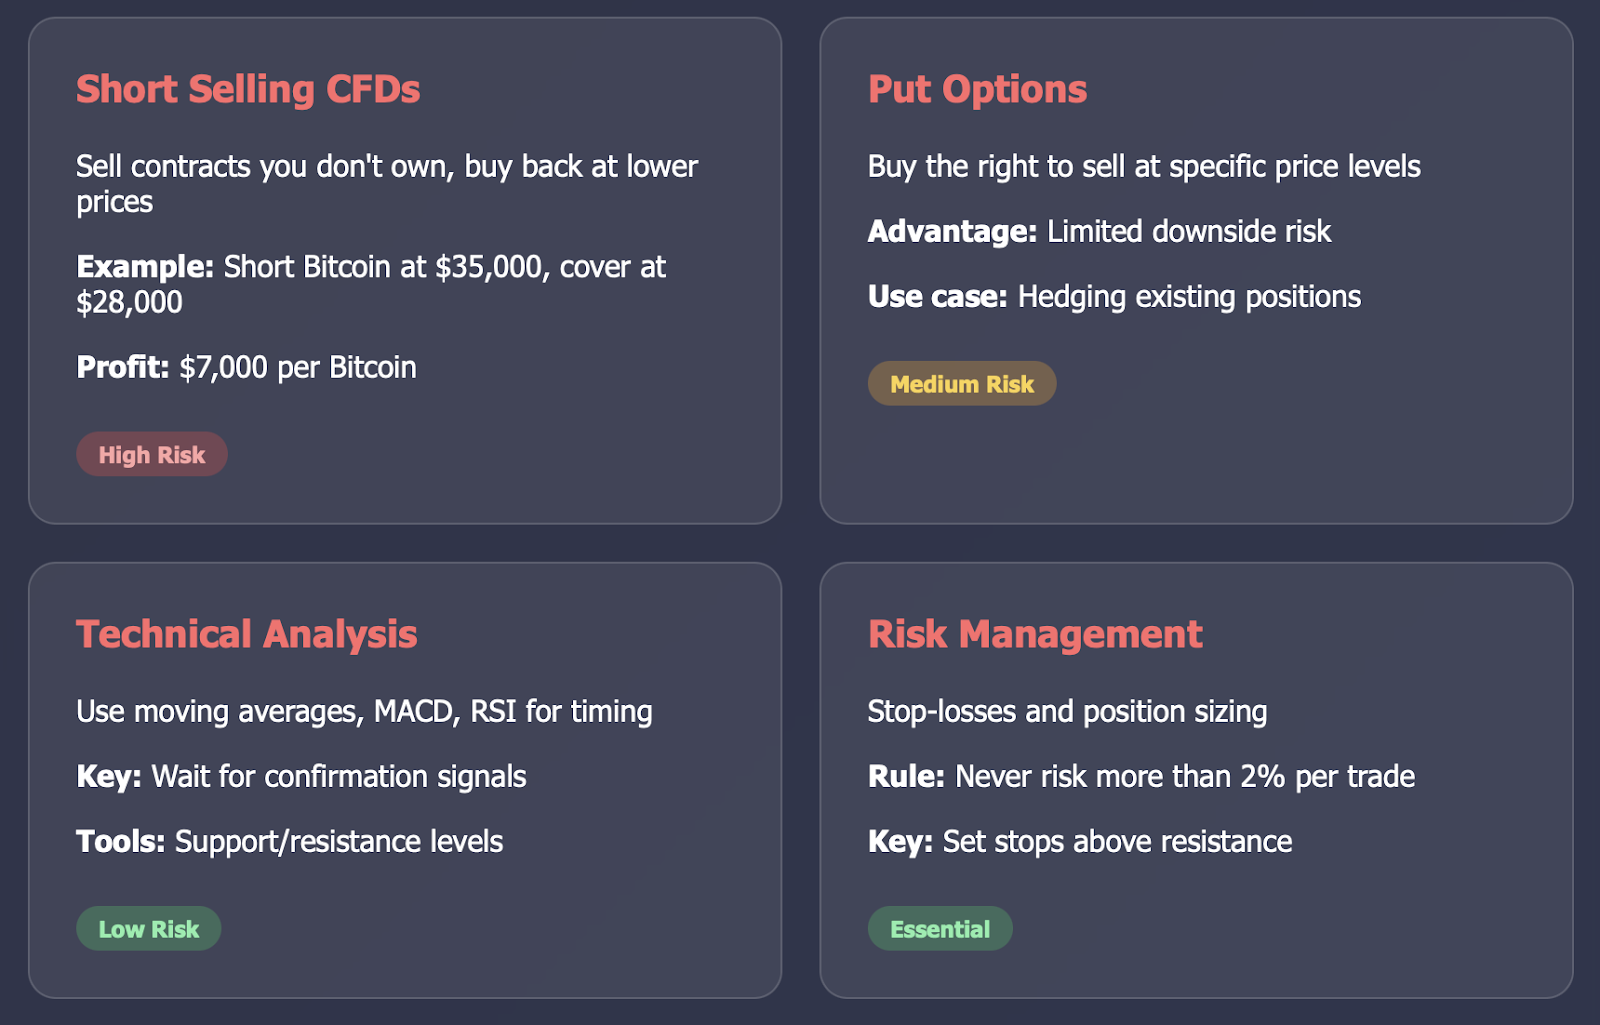Open the Put Options heading

(x=977, y=89)
